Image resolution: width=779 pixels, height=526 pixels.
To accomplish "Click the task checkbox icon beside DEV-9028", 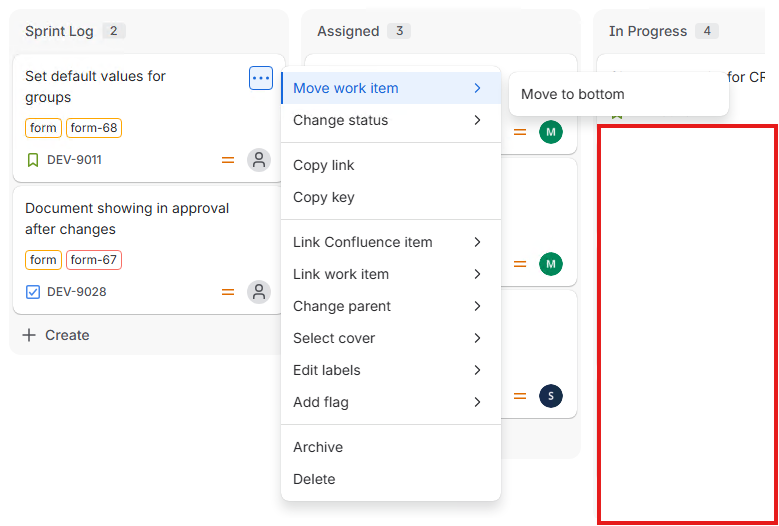I will click(x=32, y=292).
